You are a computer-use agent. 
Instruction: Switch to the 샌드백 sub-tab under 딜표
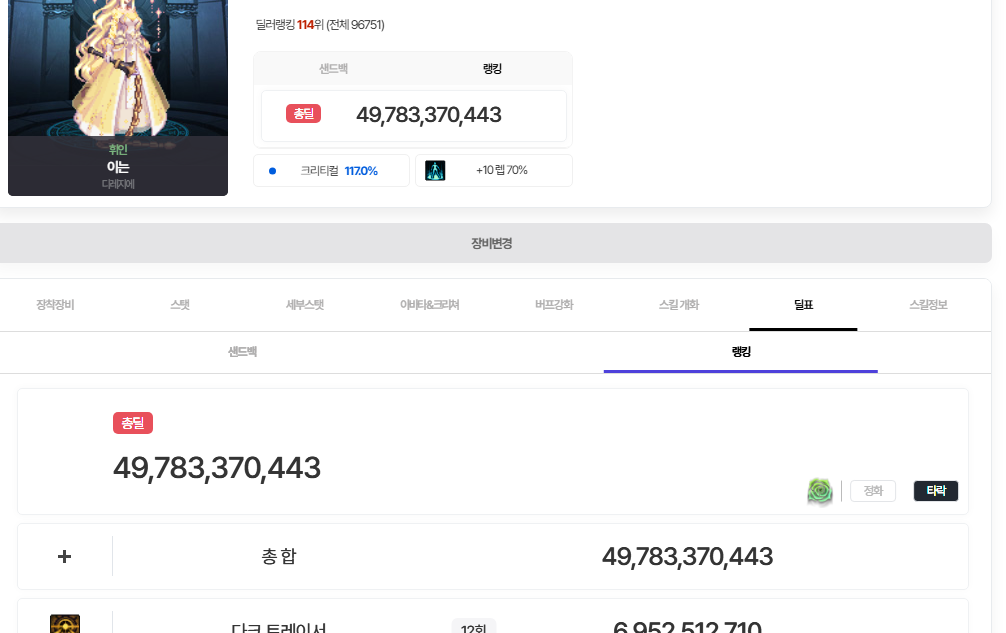pos(242,352)
